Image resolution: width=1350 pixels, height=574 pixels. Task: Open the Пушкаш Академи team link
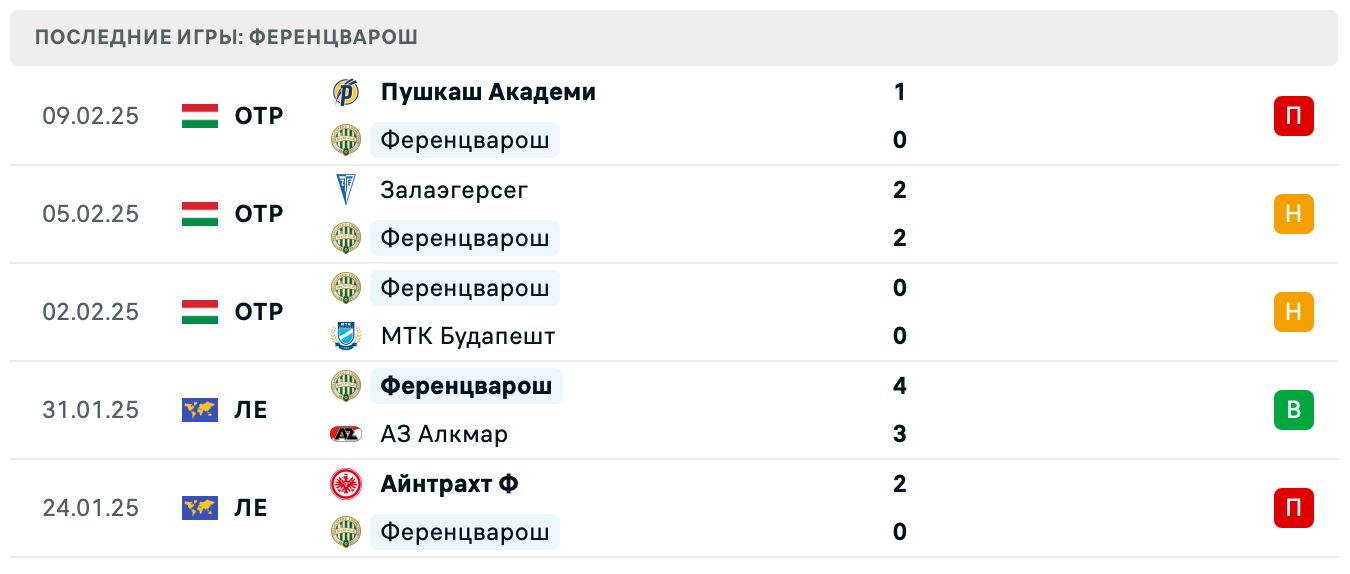[x=488, y=92]
